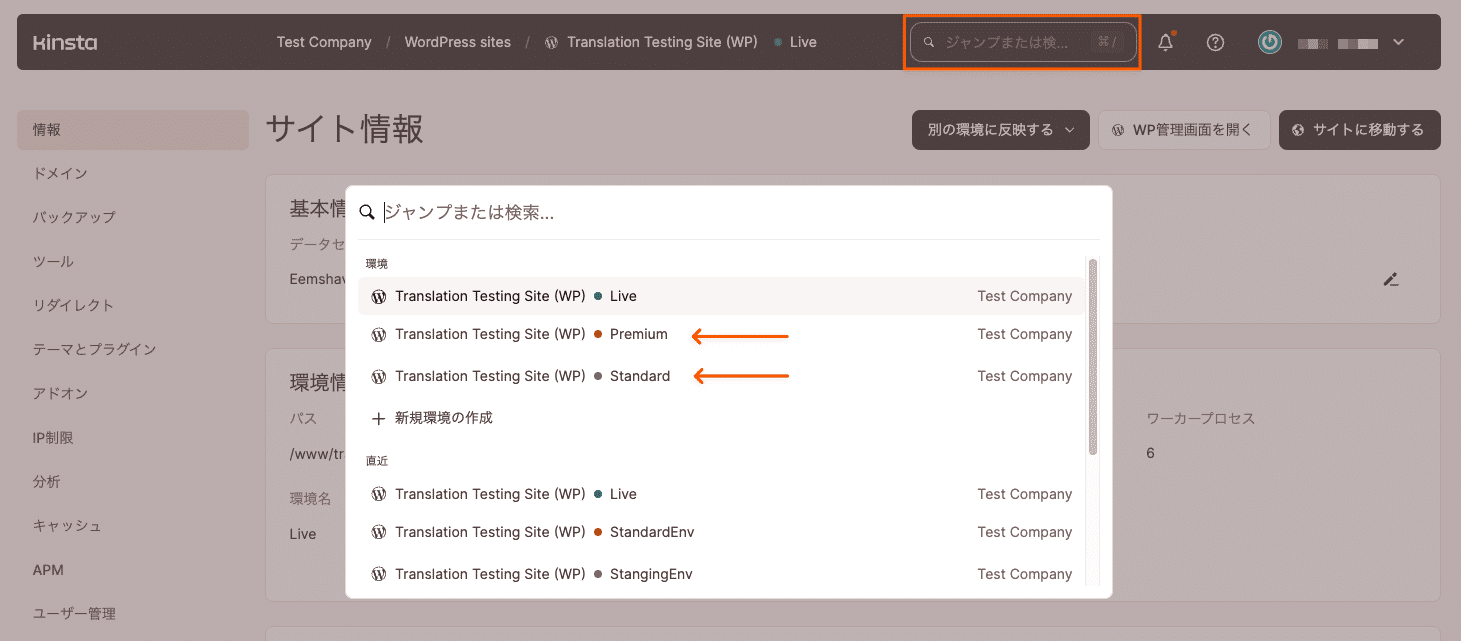
Task: Click the WordPress icon in the breadcrumb
Action: [551, 42]
